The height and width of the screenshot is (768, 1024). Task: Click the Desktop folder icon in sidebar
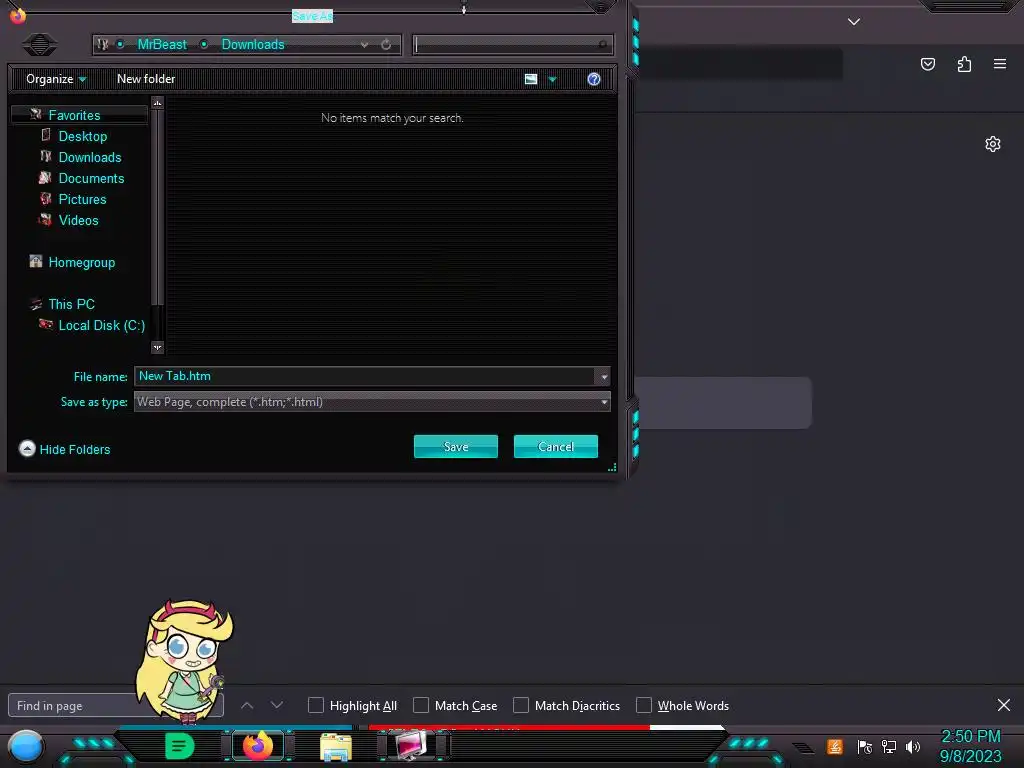tap(46, 135)
